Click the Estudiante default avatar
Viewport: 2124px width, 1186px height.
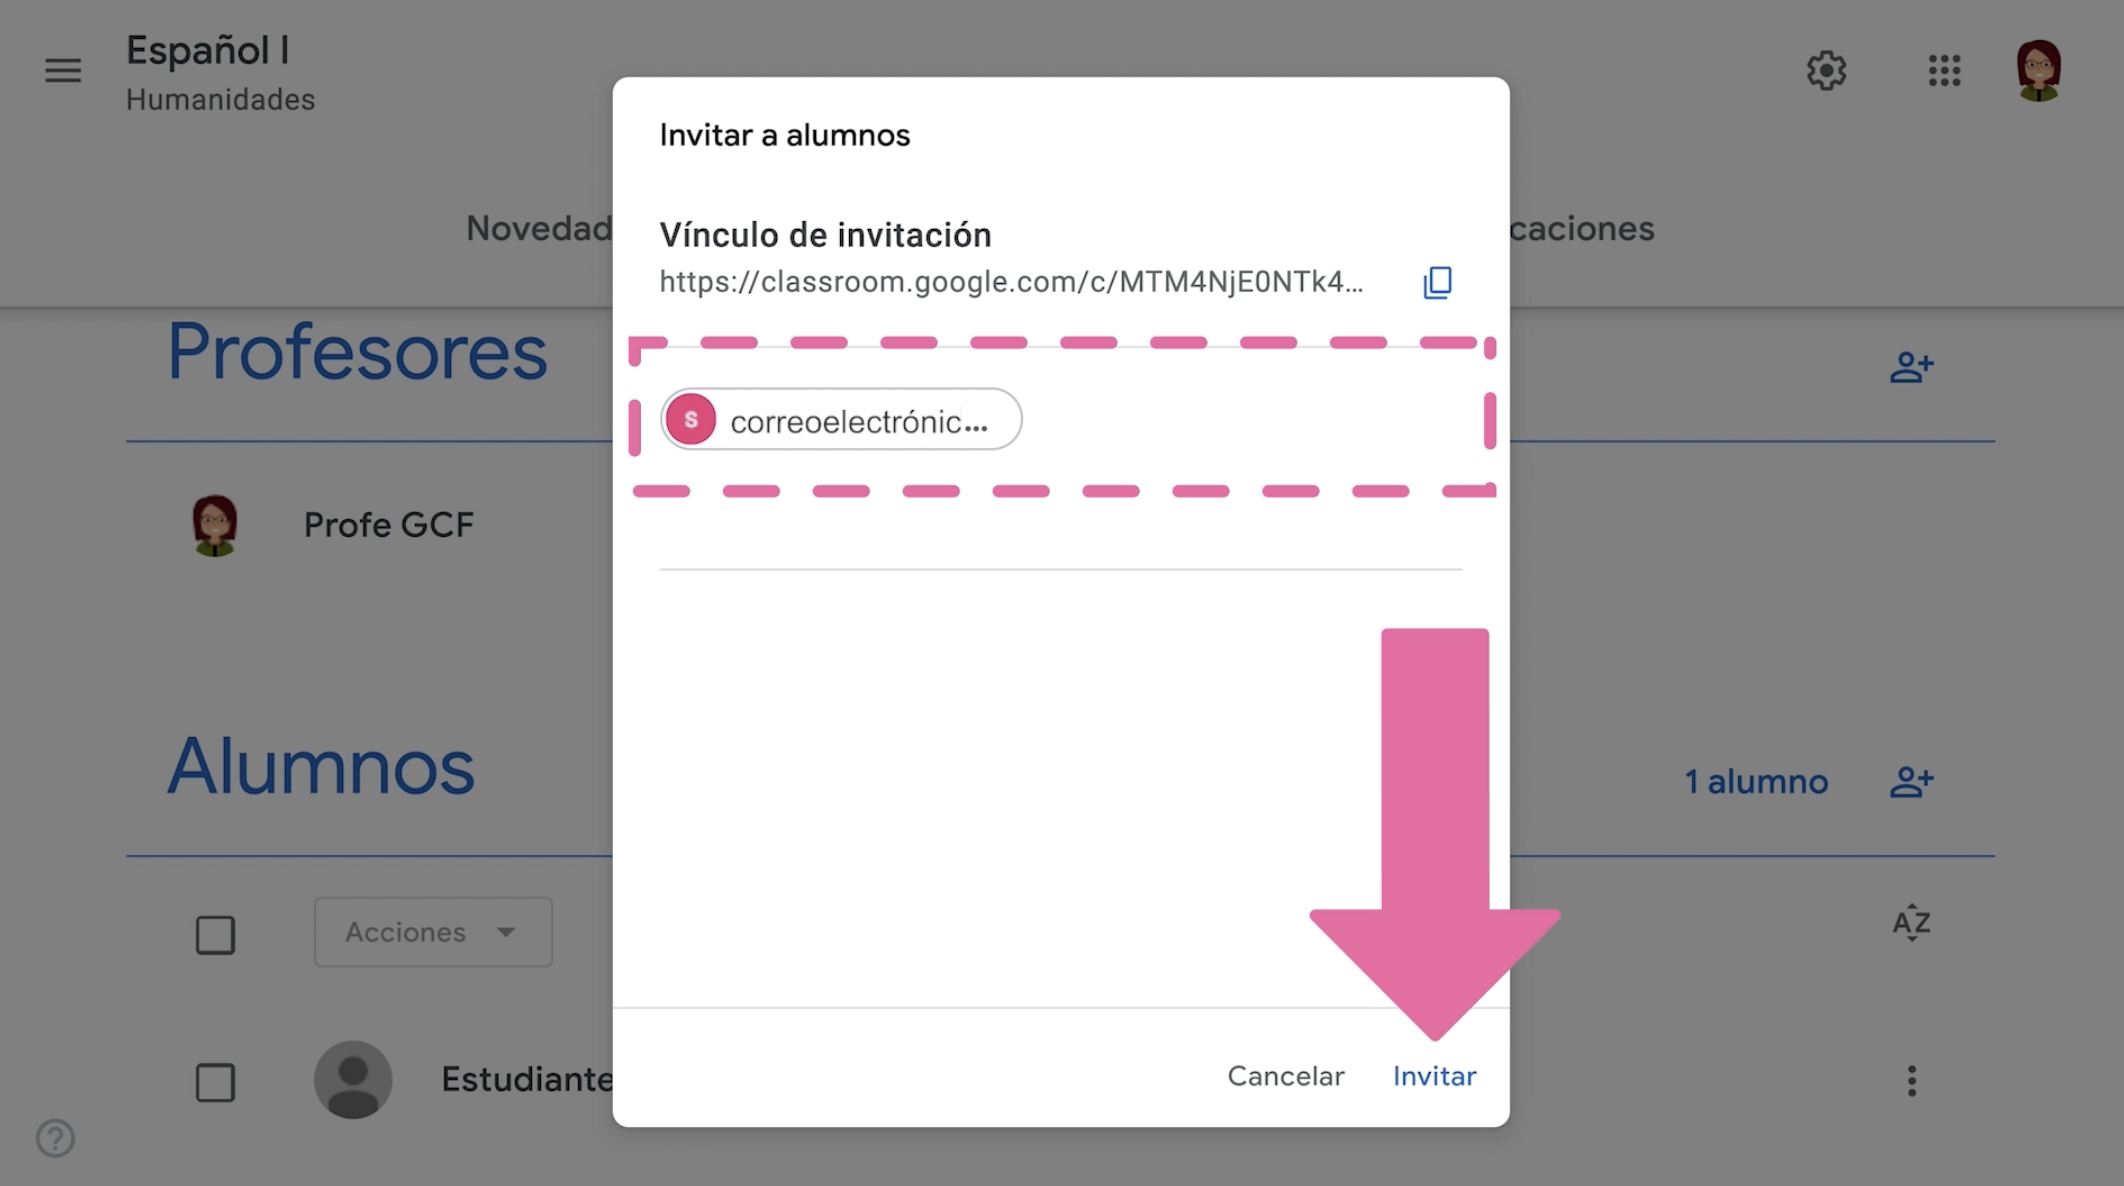point(353,1080)
